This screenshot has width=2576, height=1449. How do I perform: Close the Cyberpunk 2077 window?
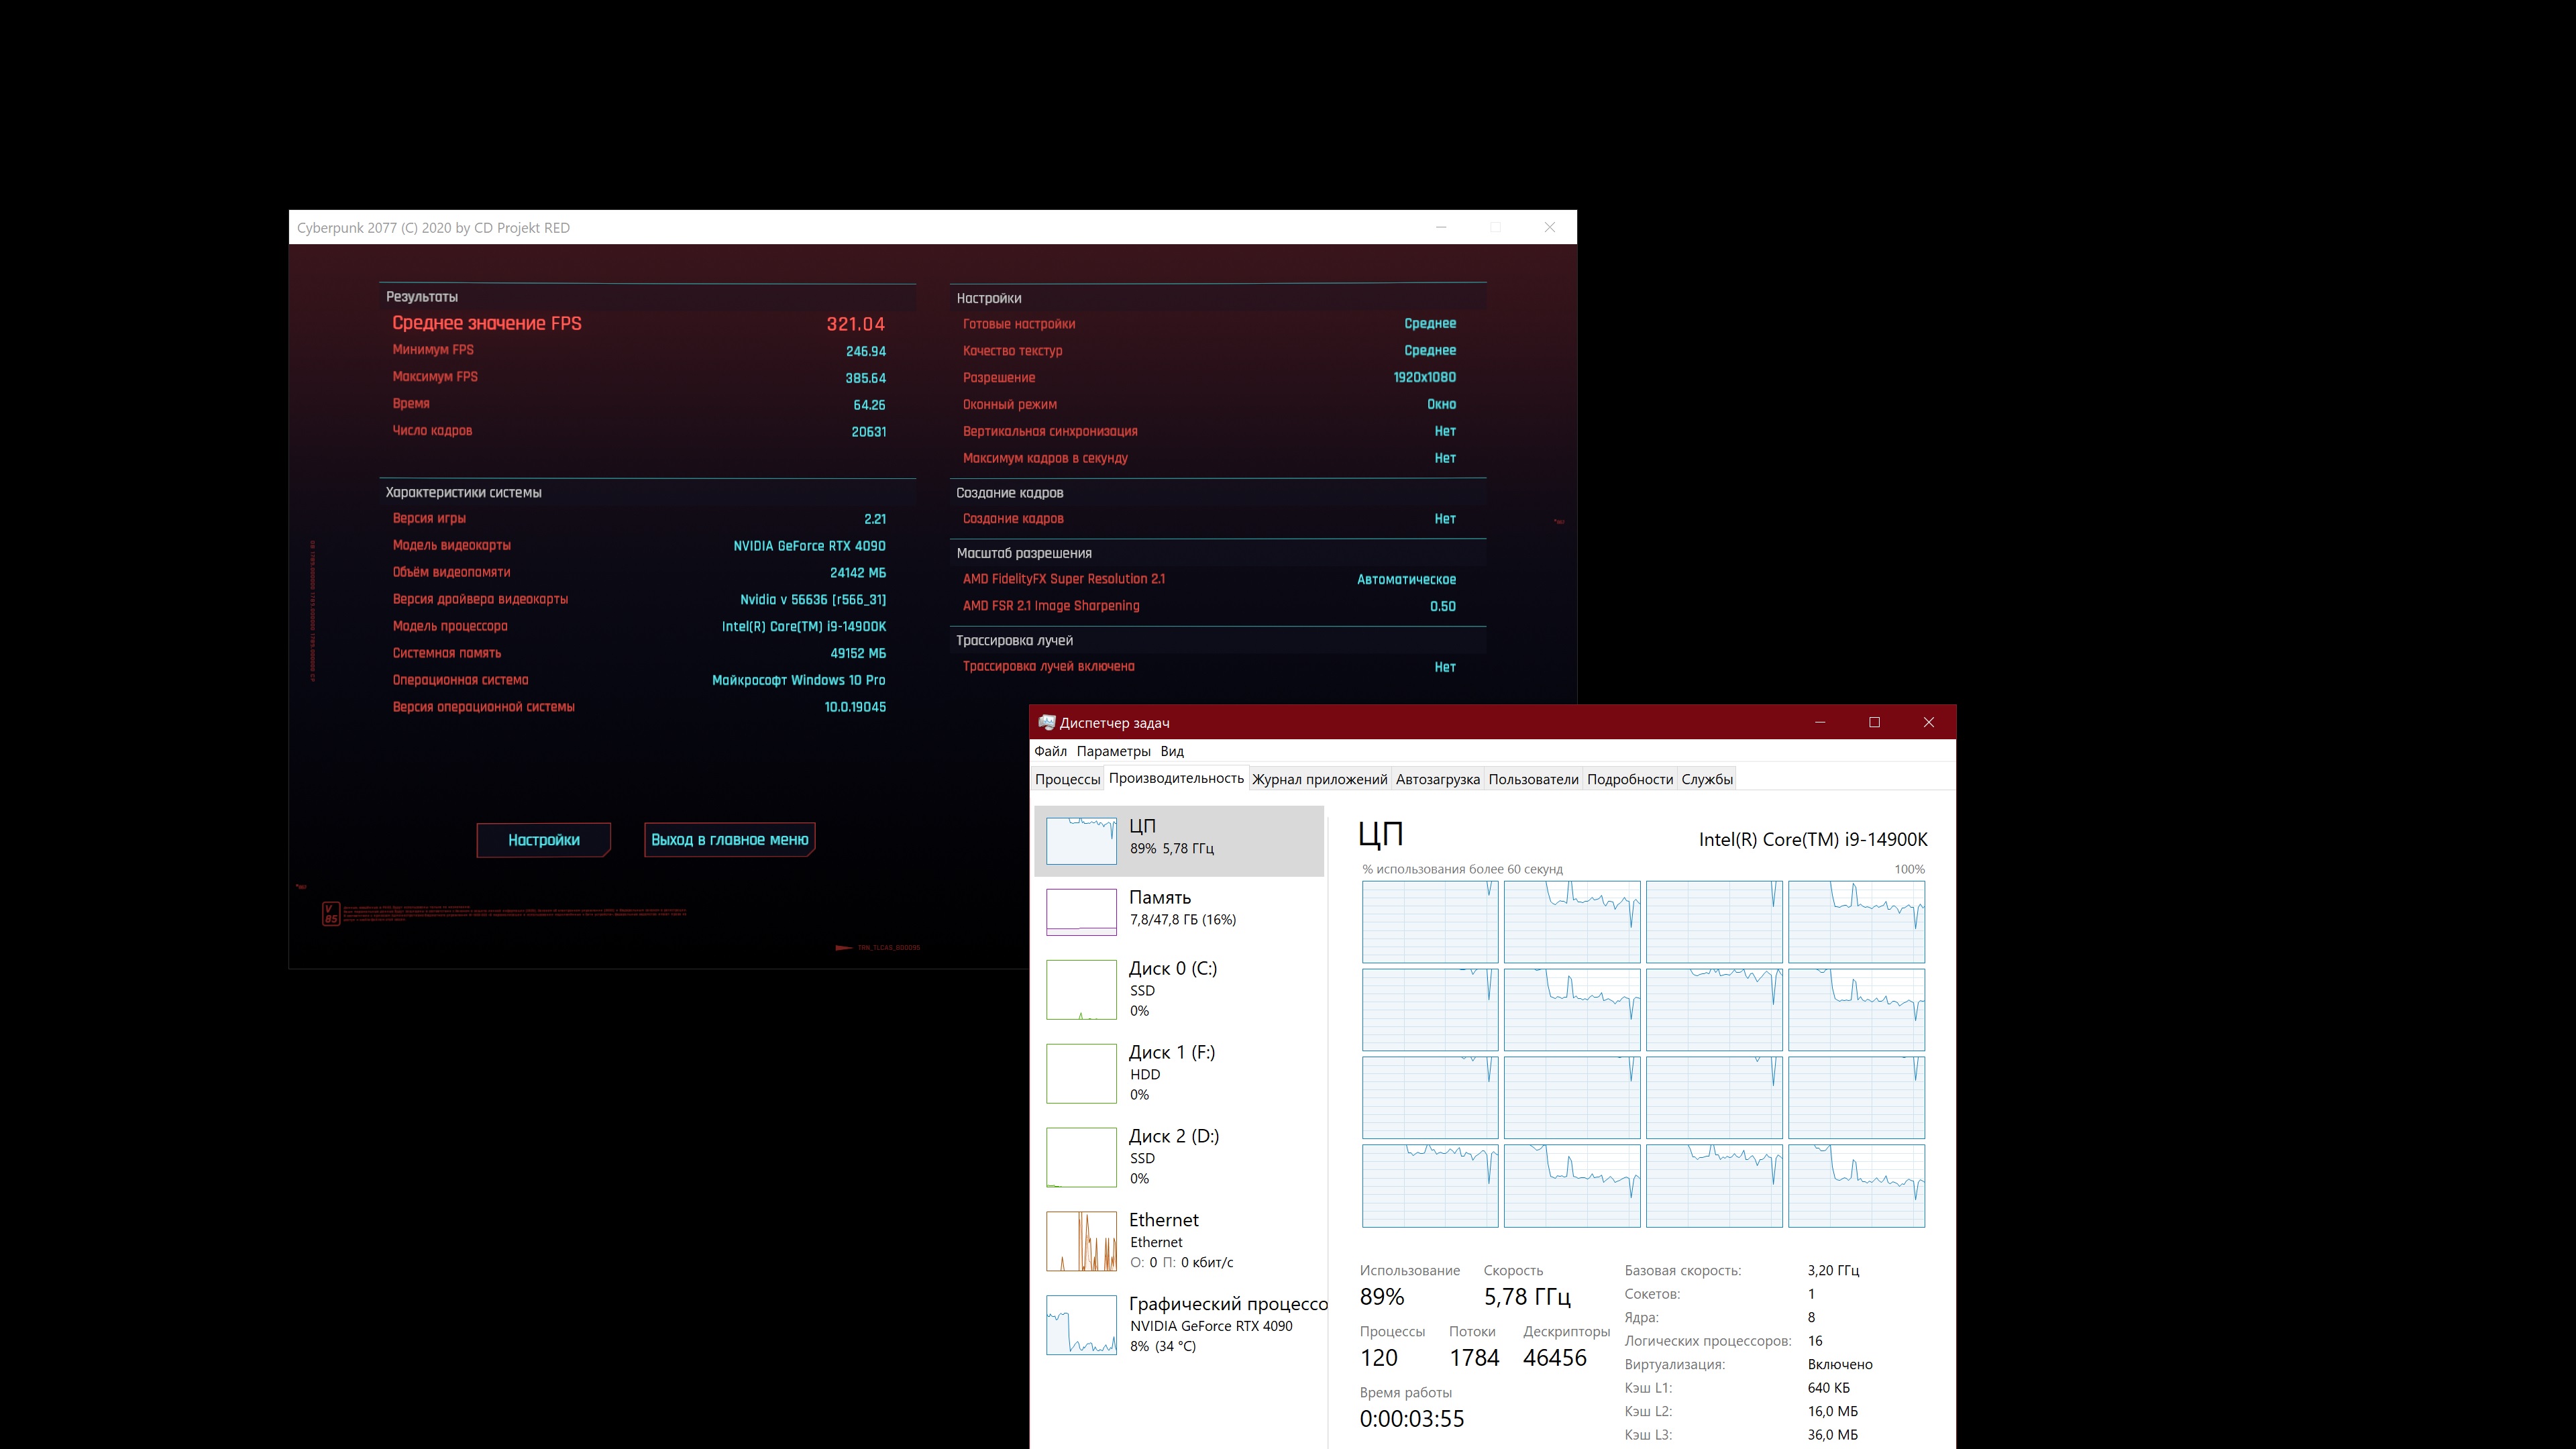coord(1549,227)
